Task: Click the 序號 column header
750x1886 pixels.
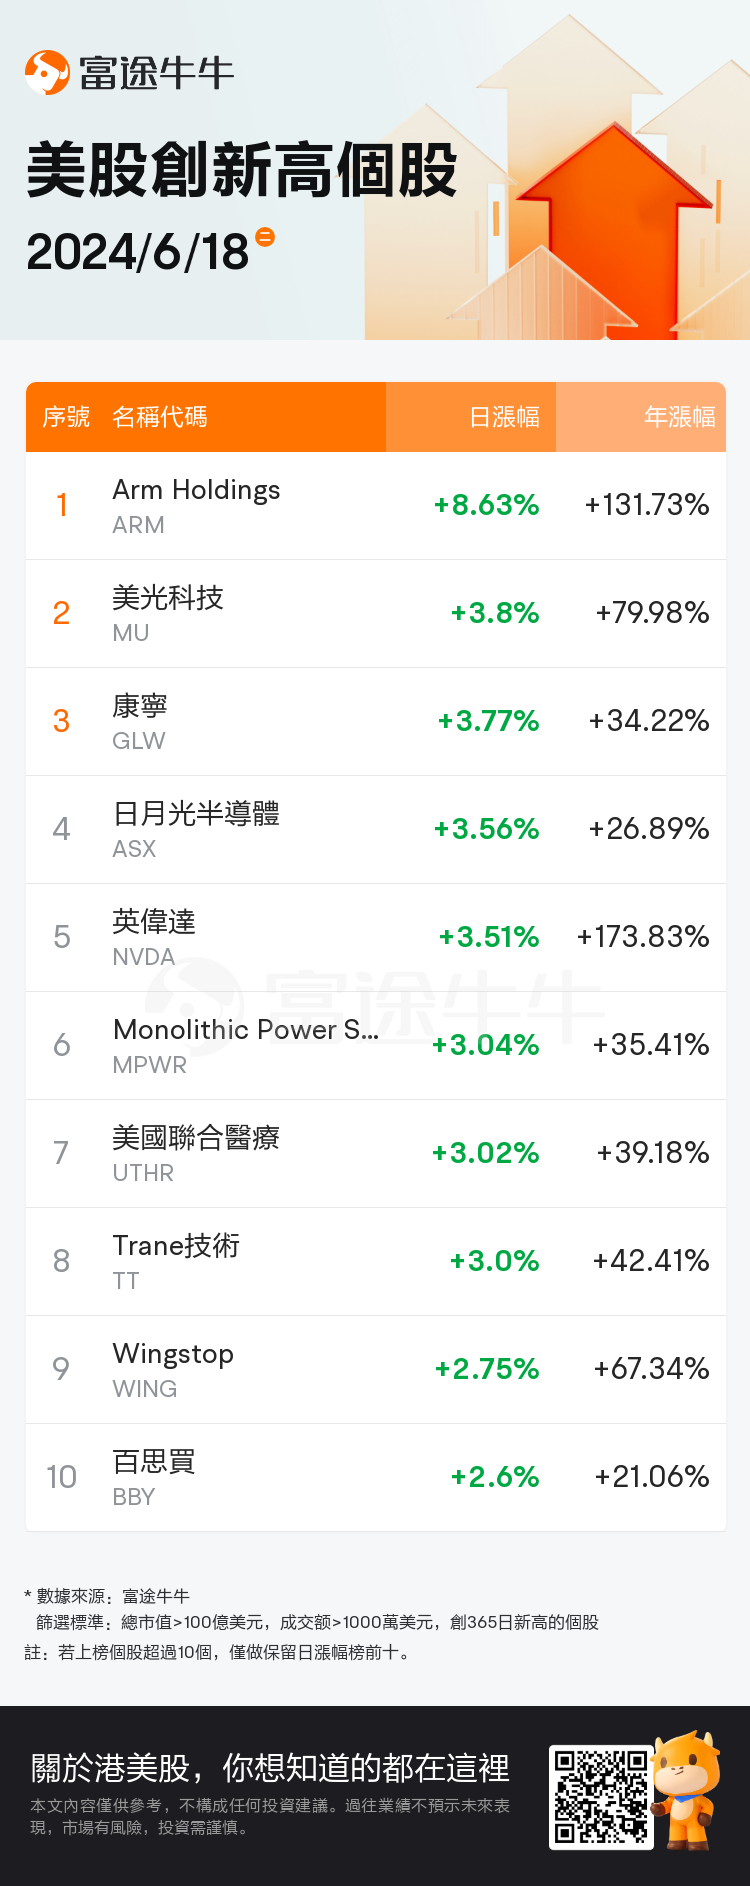Action: pyautogui.click(x=66, y=417)
